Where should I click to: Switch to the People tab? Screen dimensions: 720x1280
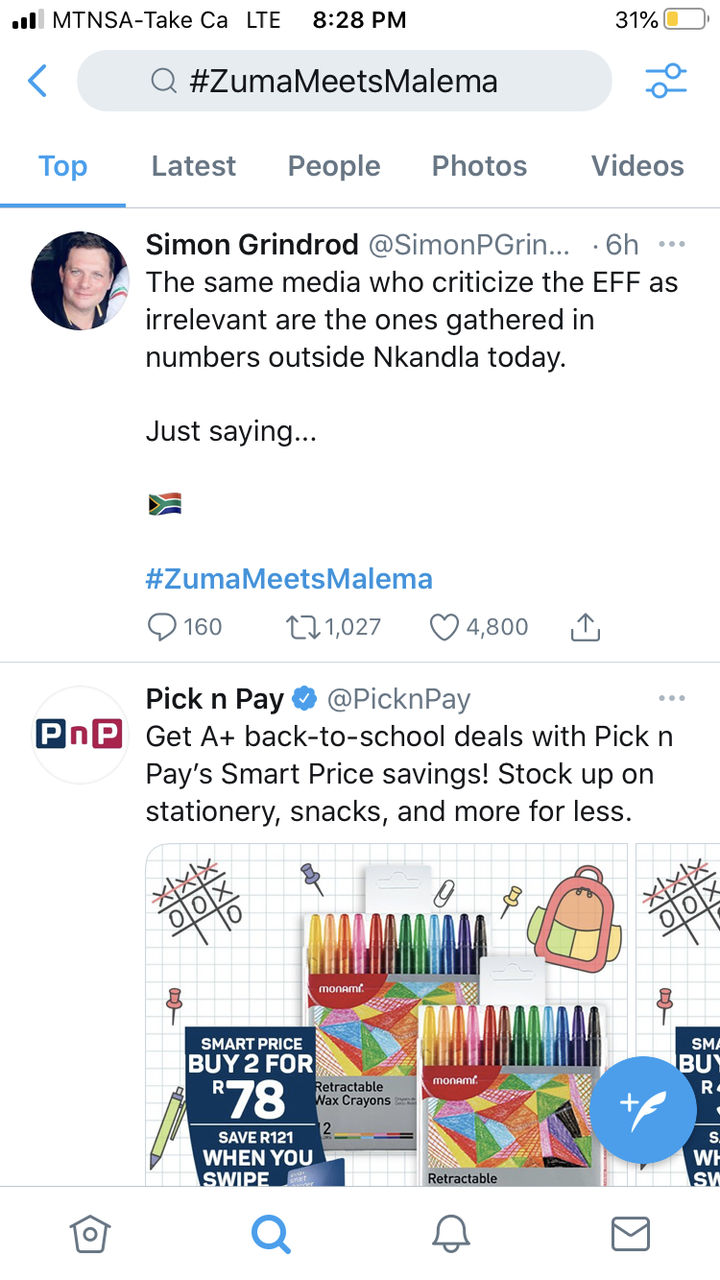(334, 166)
